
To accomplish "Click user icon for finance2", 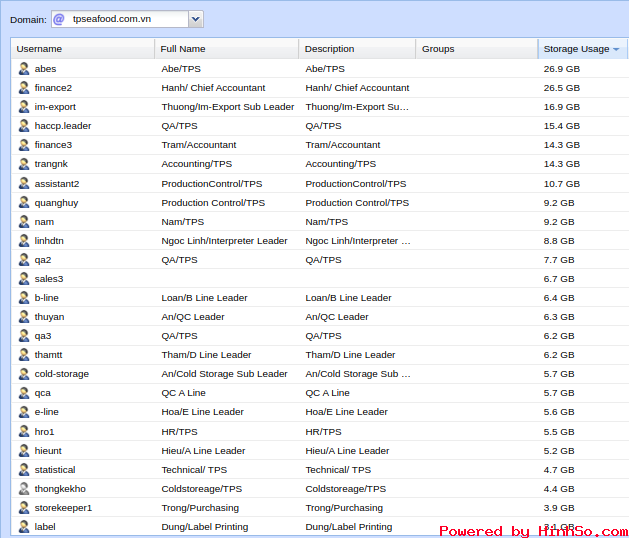I will [x=24, y=87].
